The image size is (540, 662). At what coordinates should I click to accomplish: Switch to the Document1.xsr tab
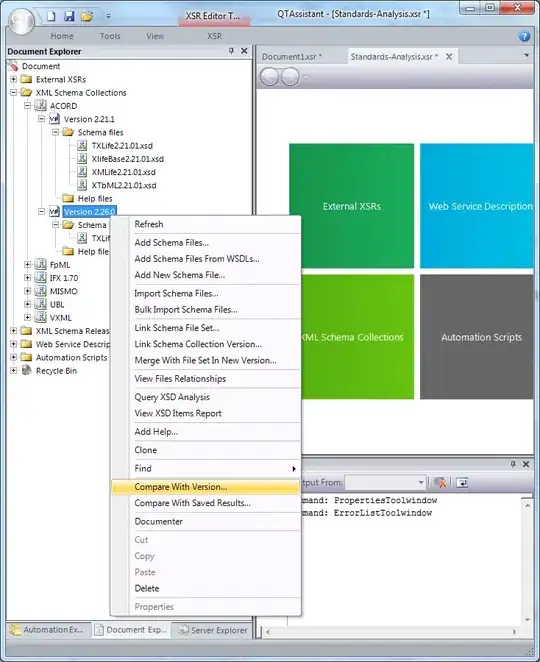[x=291, y=57]
